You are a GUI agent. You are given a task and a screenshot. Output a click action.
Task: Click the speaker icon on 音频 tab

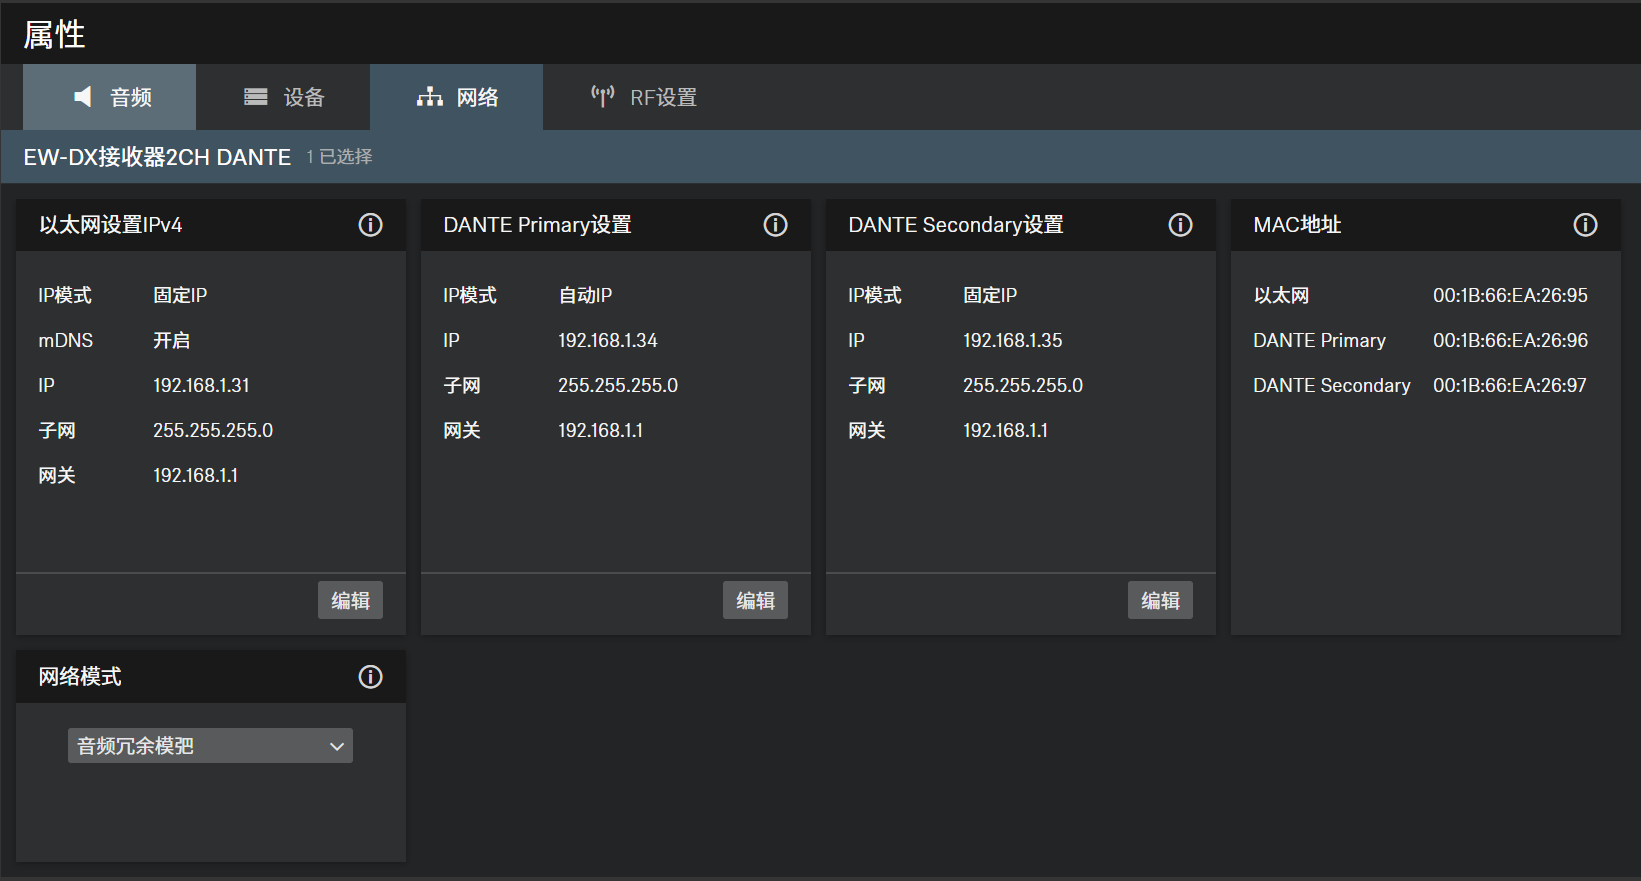click(x=83, y=97)
